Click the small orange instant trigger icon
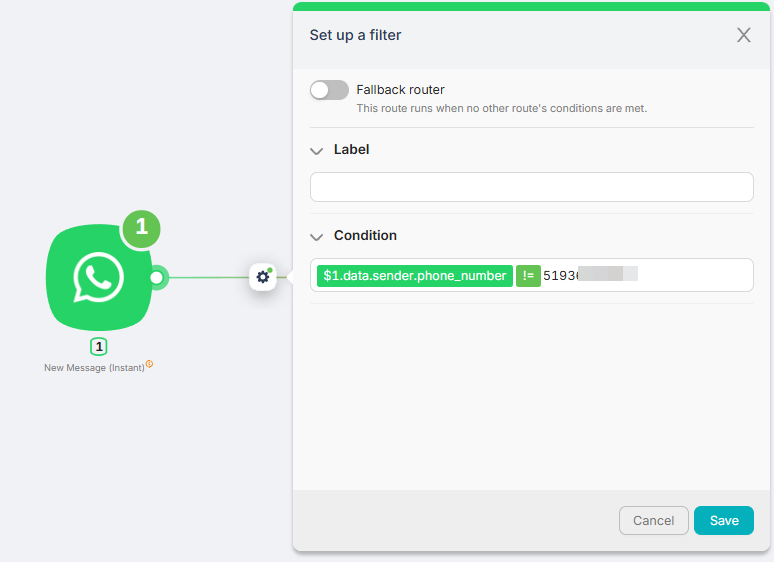The image size is (774, 562). click(150, 364)
